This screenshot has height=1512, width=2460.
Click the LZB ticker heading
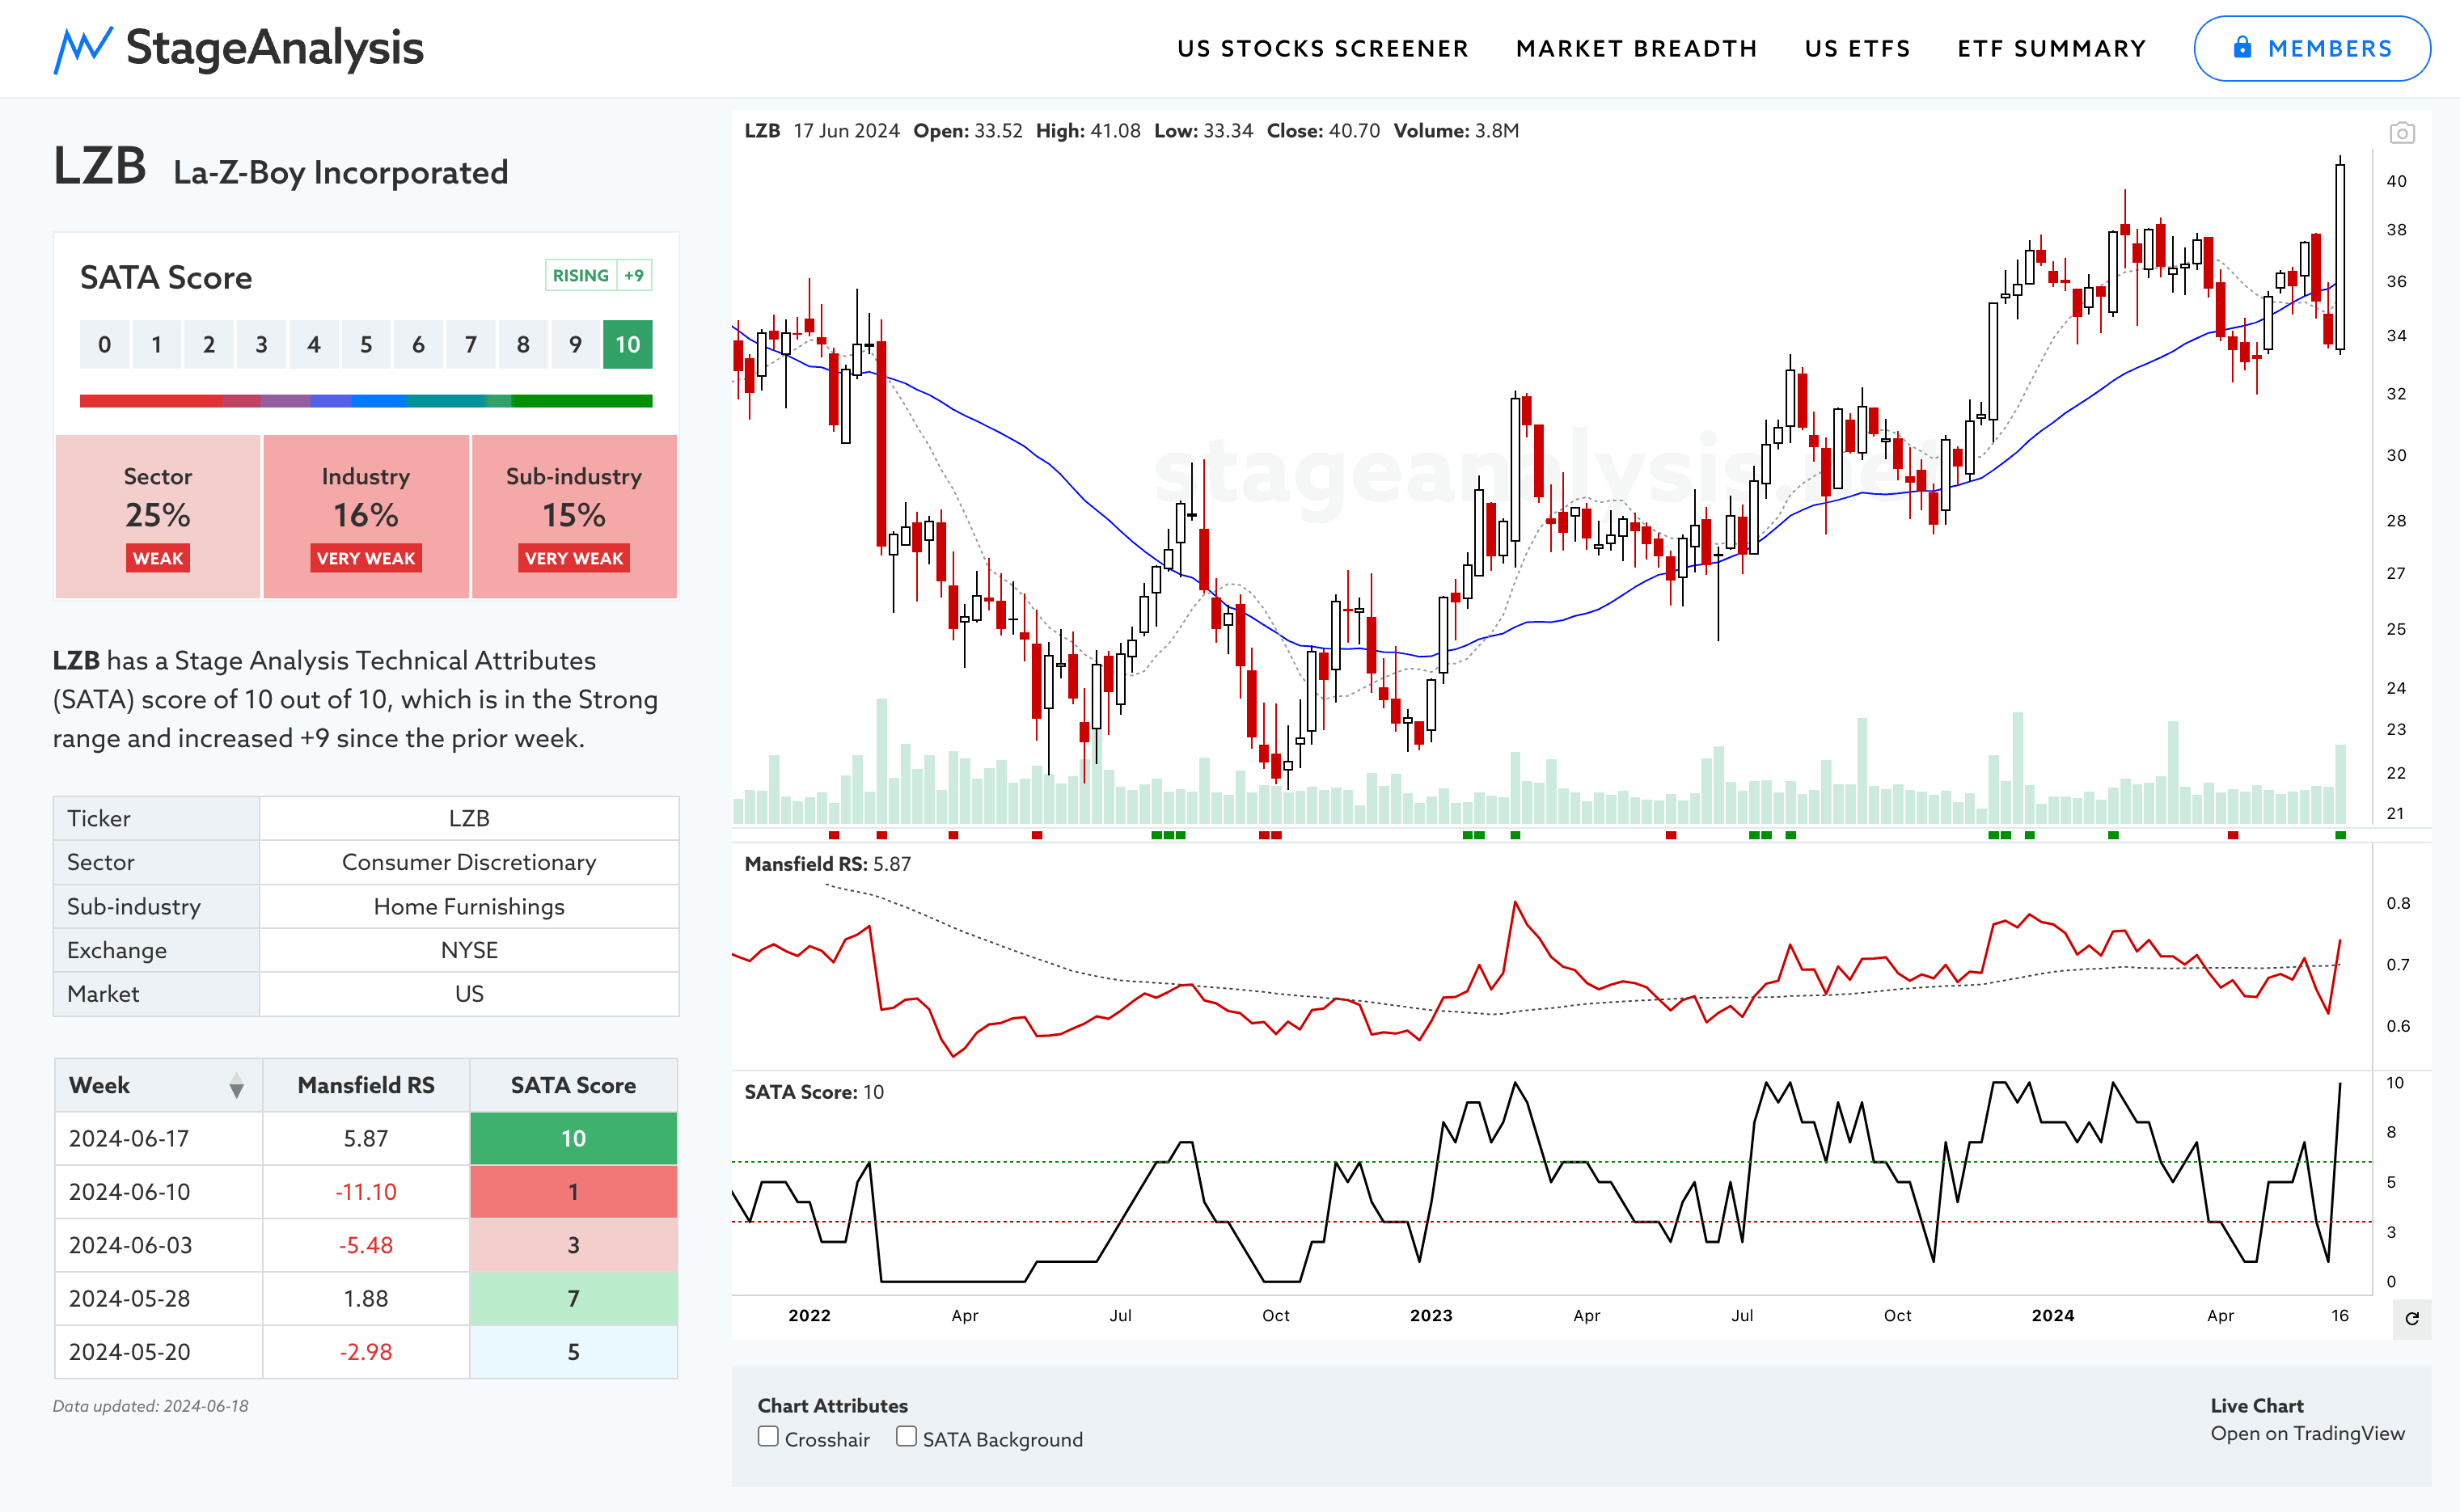[100, 166]
